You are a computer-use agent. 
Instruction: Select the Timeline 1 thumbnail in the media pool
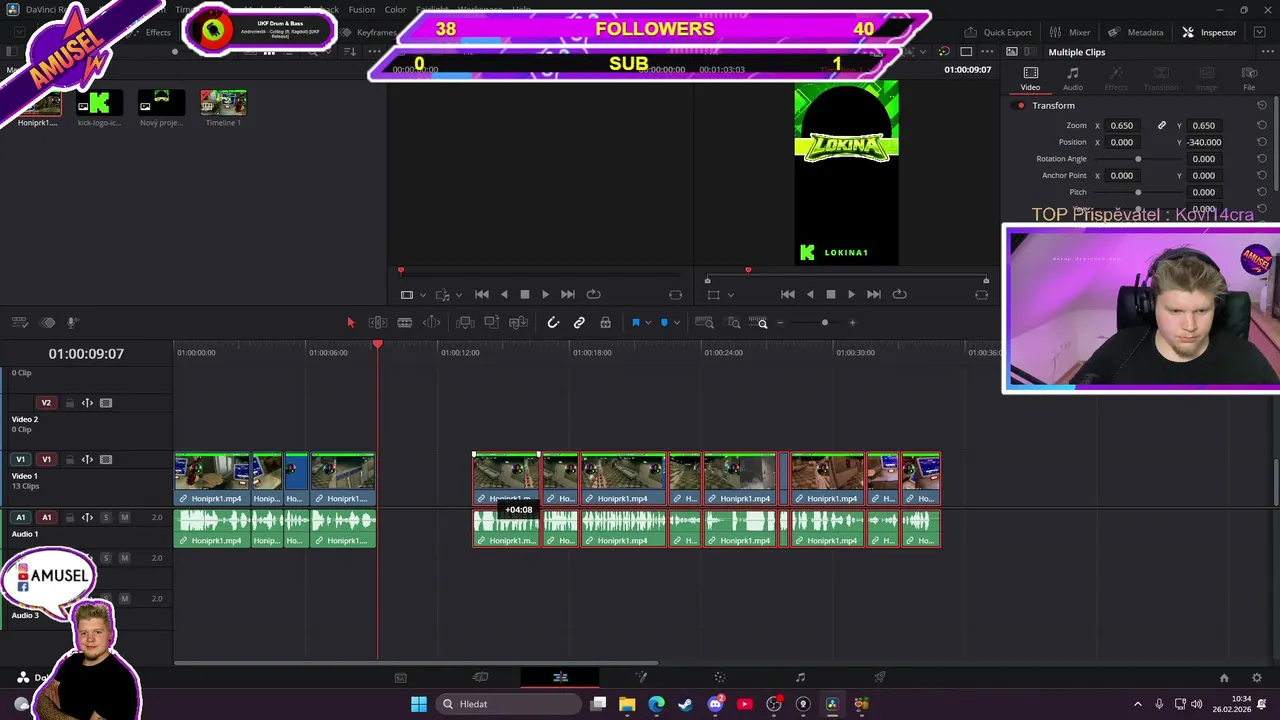[223, 103]
